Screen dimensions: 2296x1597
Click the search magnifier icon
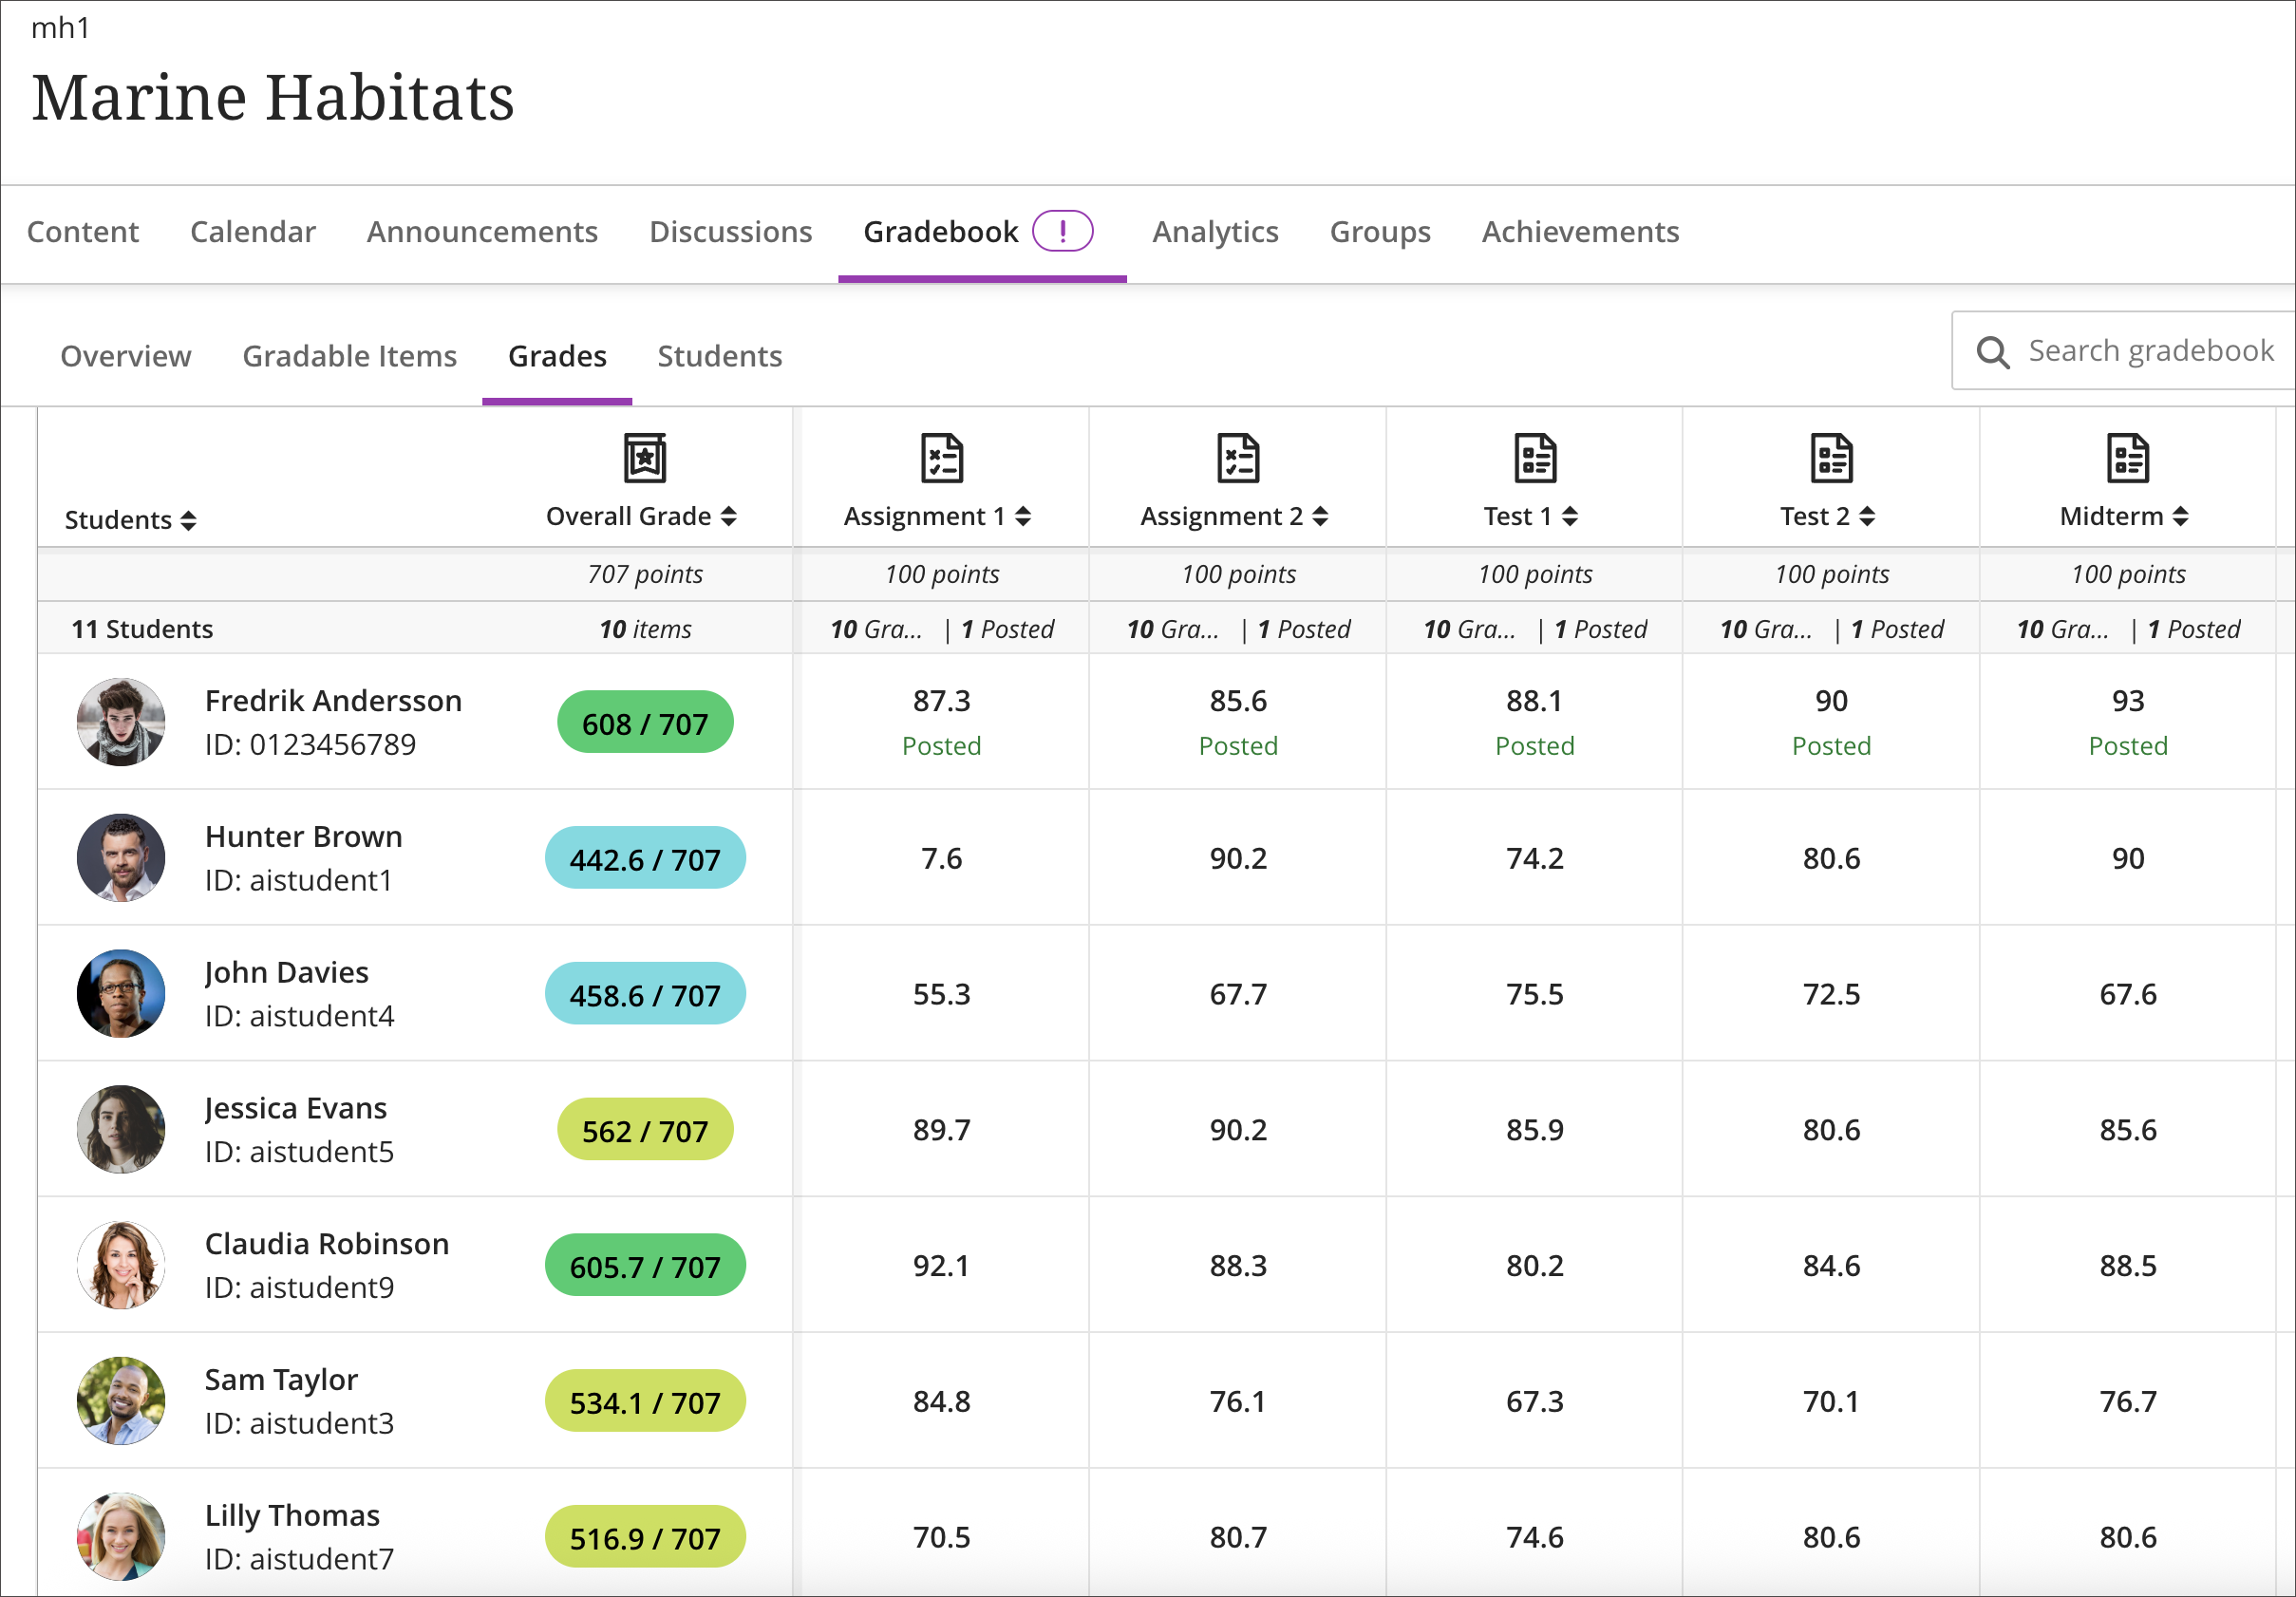coord(1992,352)
